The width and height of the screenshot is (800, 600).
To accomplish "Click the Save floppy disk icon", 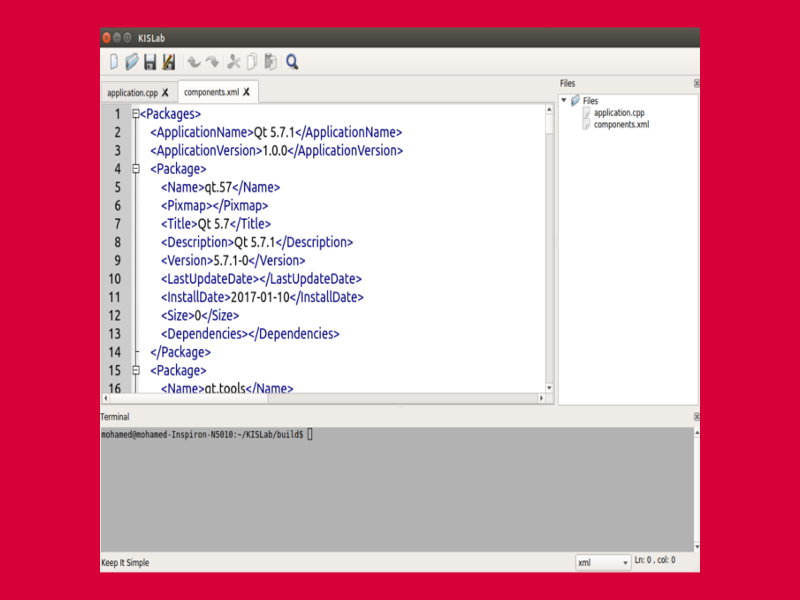I will pyautogui.click(x=150, y=62).
